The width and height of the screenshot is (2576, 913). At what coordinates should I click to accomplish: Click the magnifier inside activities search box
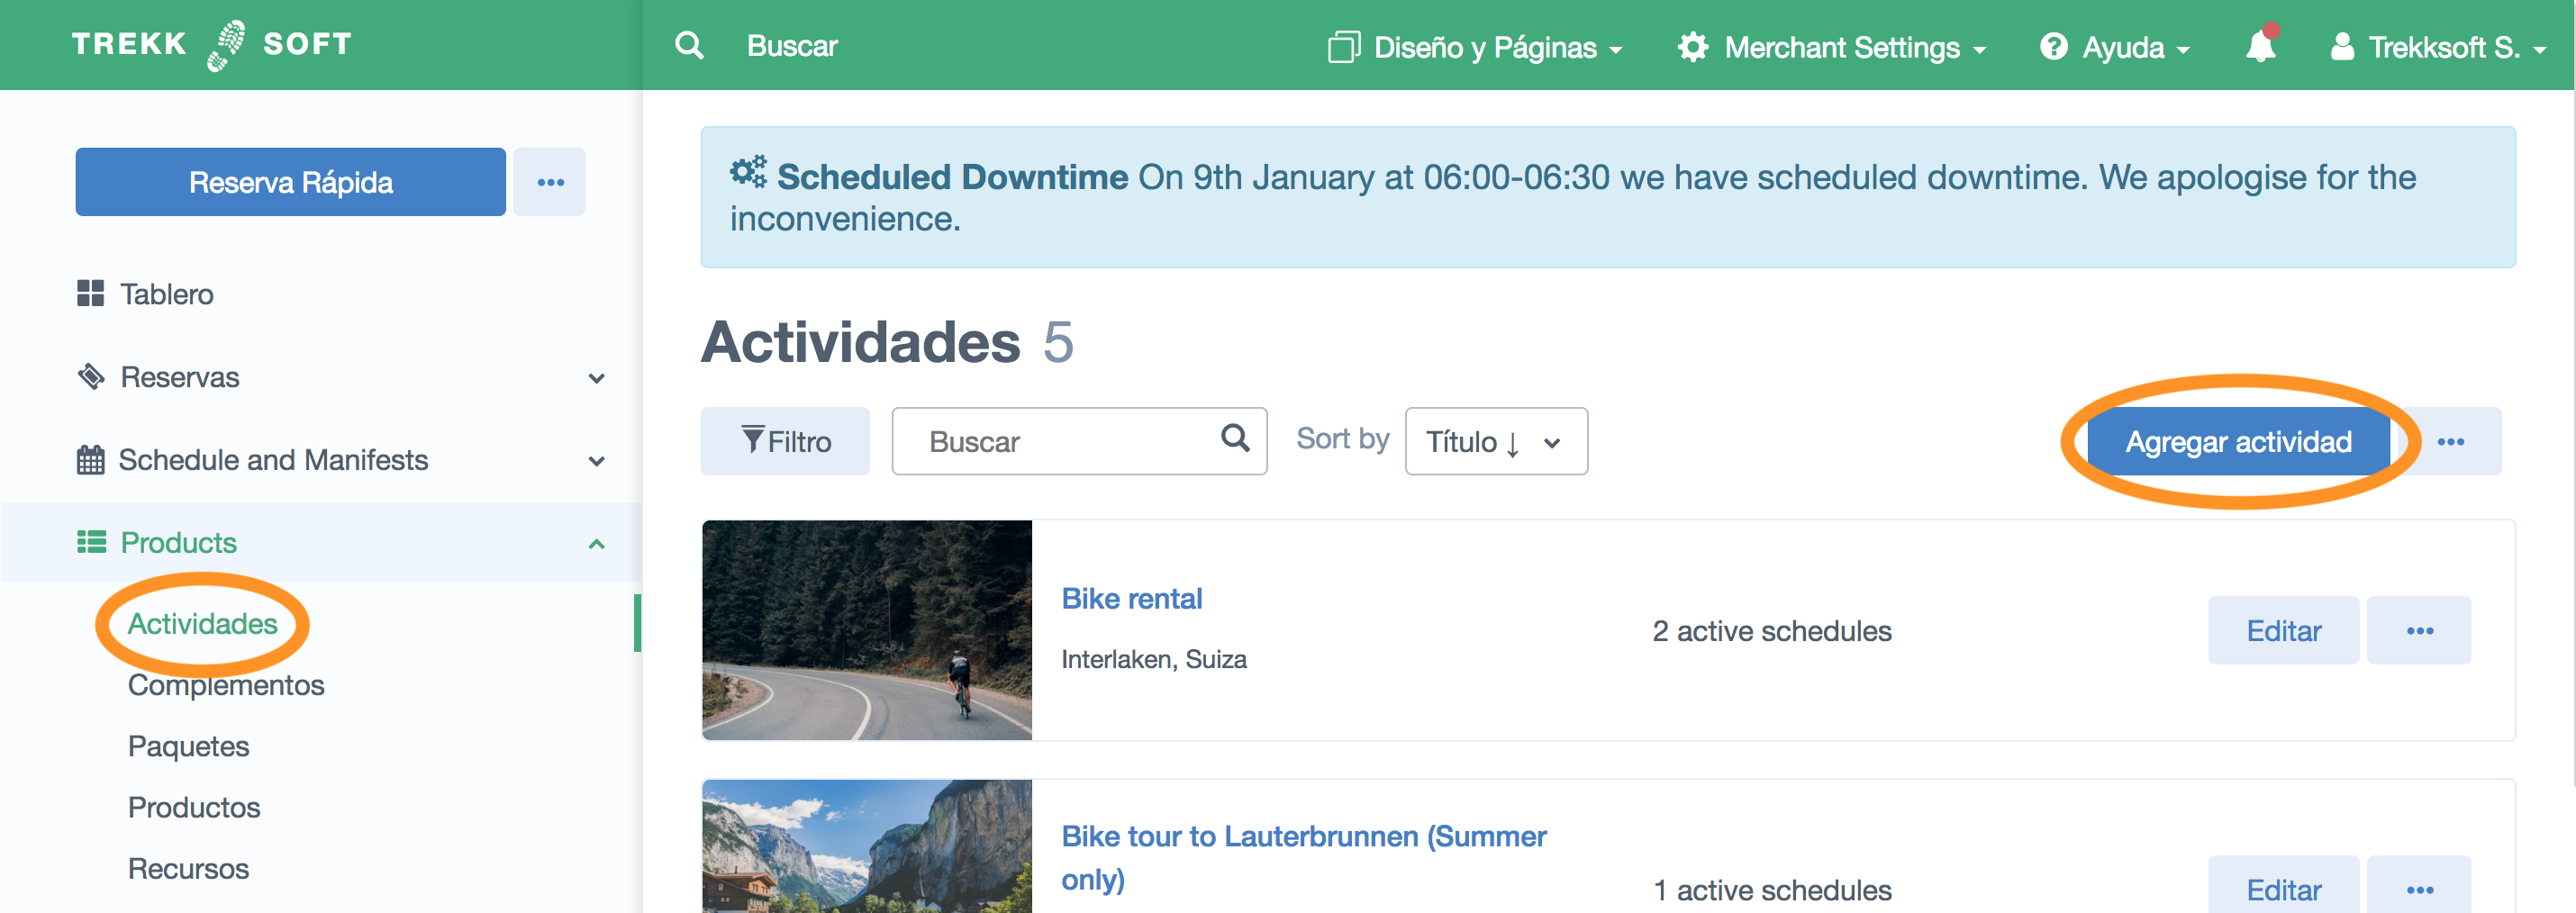tap(1235, 438)
